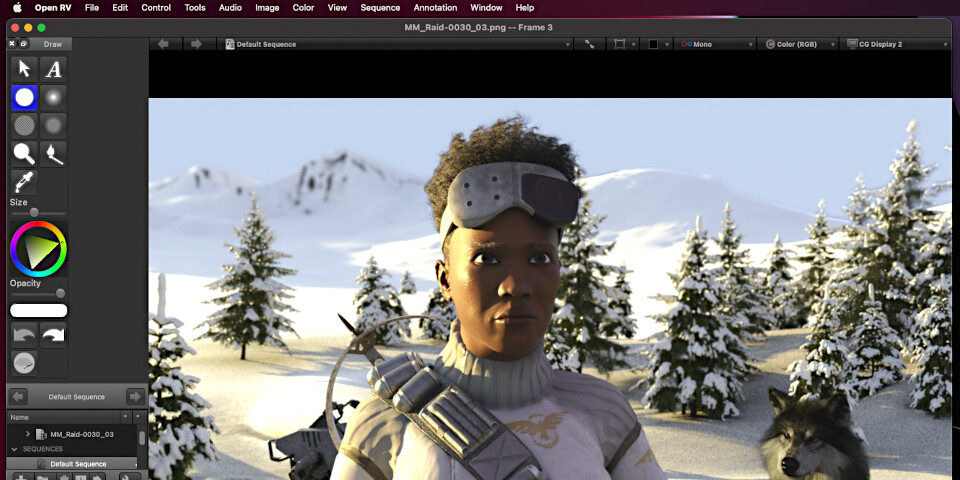Select the arrow pointer tool in Draw panel
Screen dimensions: 960x480
24,69
